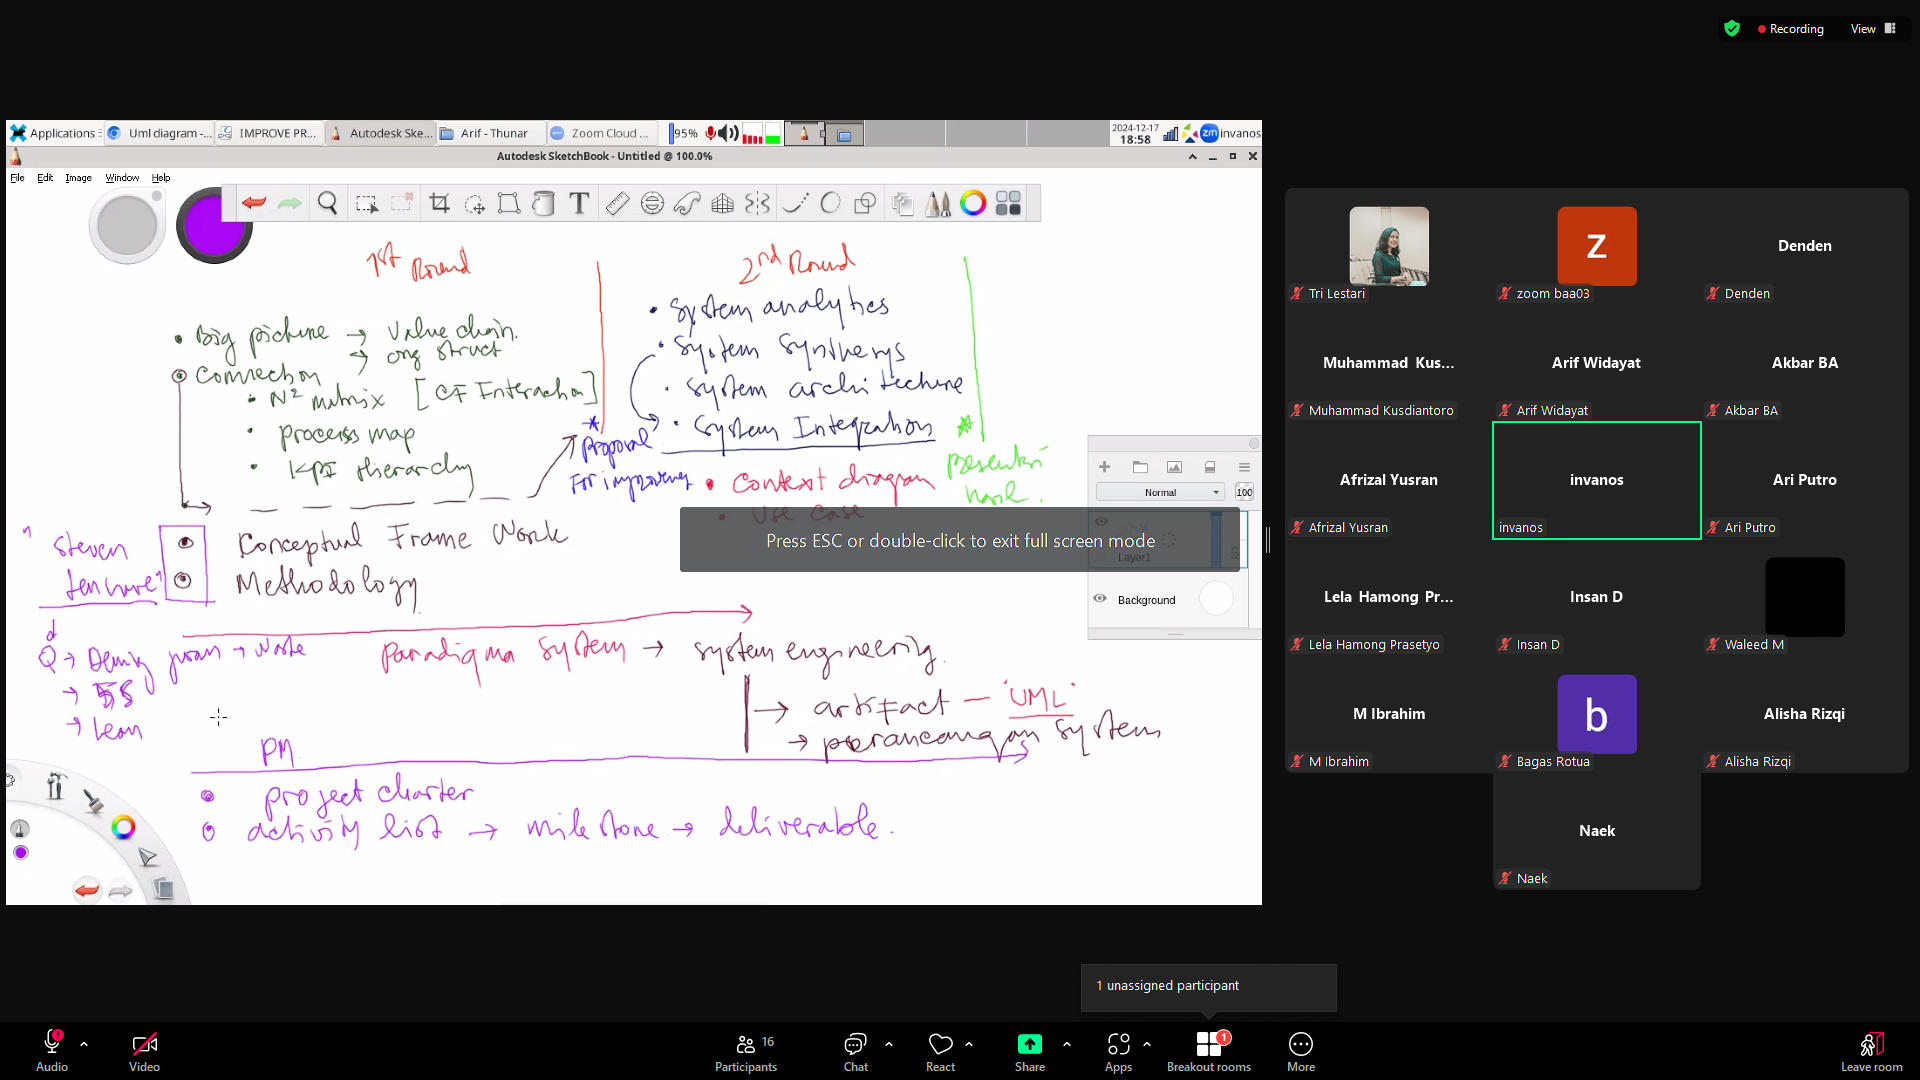Click the layer opacity 100 field
This screenshot has height=1080, width=1920.
coord(1244,492)
